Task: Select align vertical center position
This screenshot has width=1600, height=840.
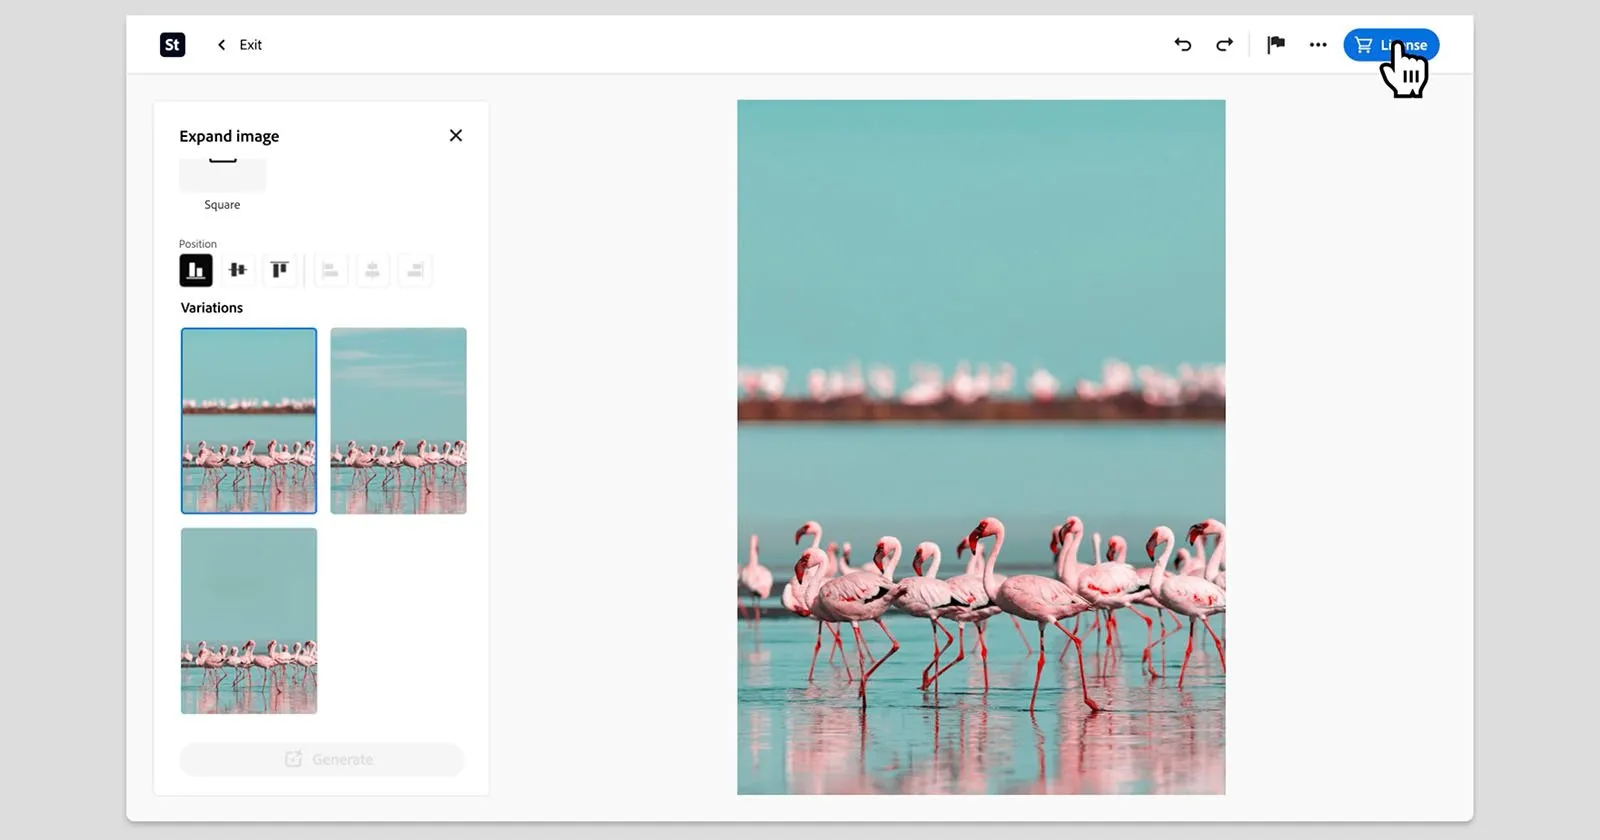Action: pos(237,270)
